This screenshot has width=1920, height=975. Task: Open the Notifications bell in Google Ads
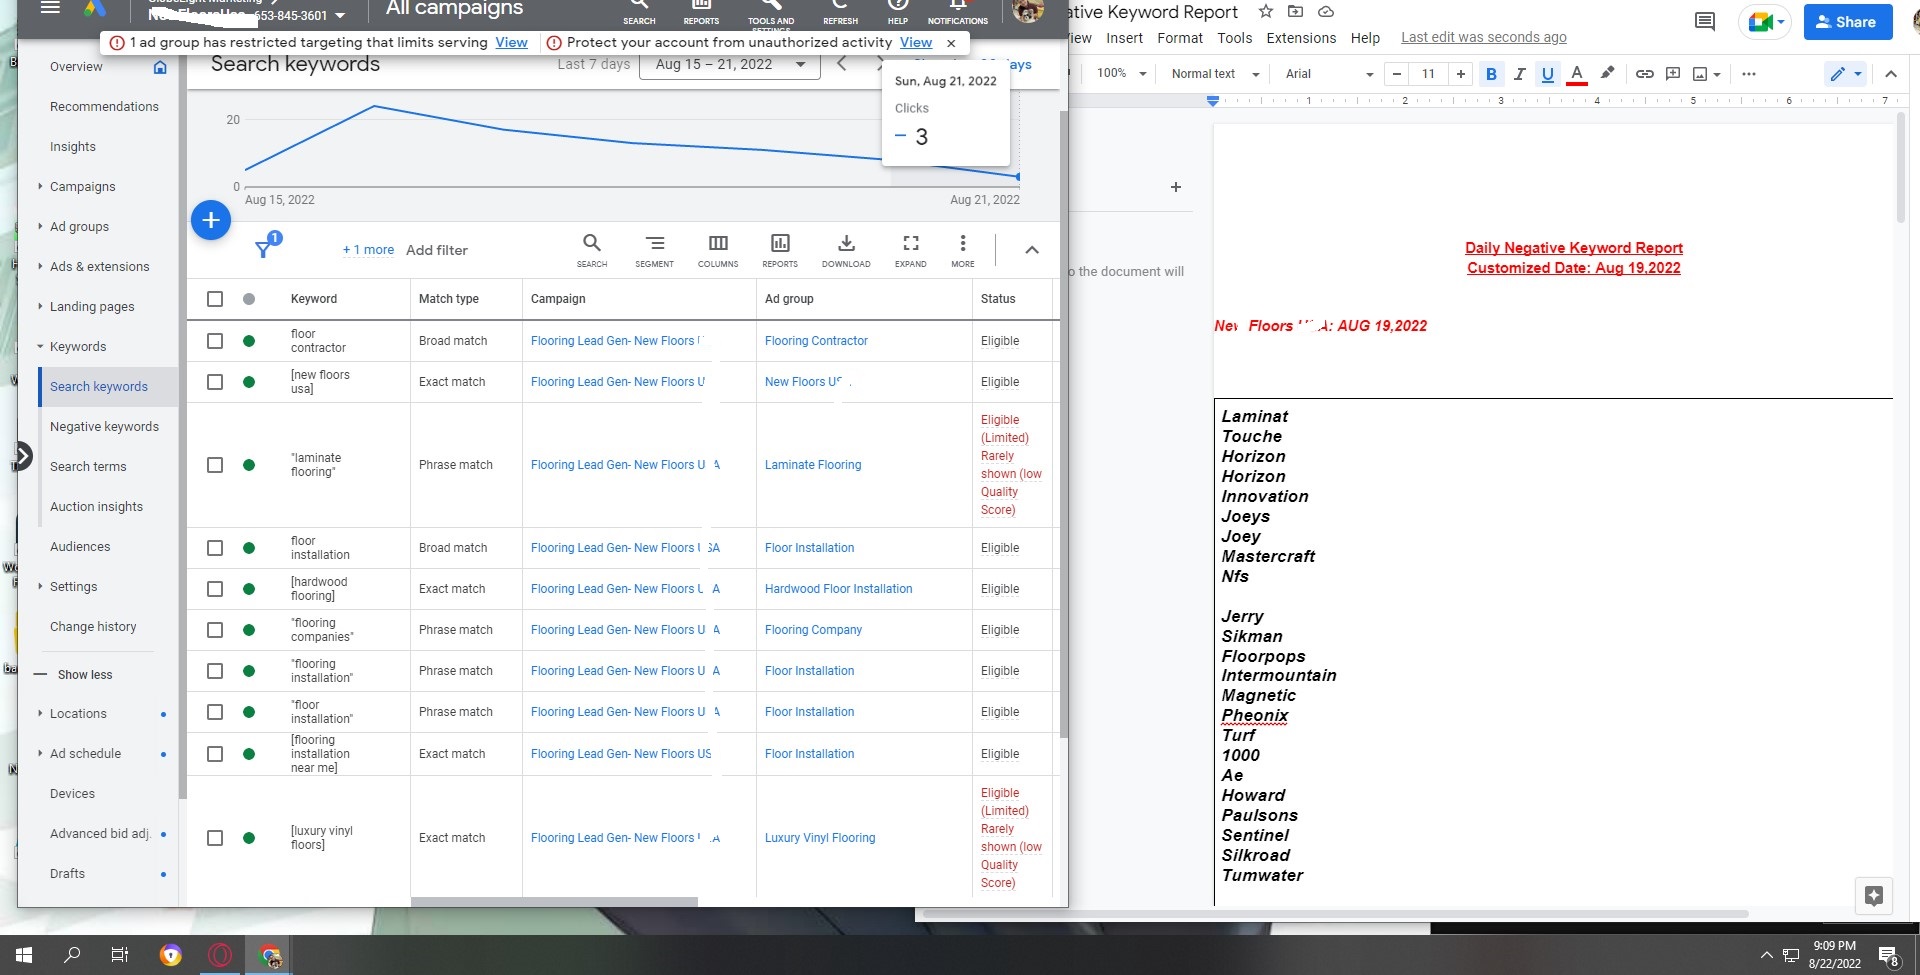click(958, 6)
